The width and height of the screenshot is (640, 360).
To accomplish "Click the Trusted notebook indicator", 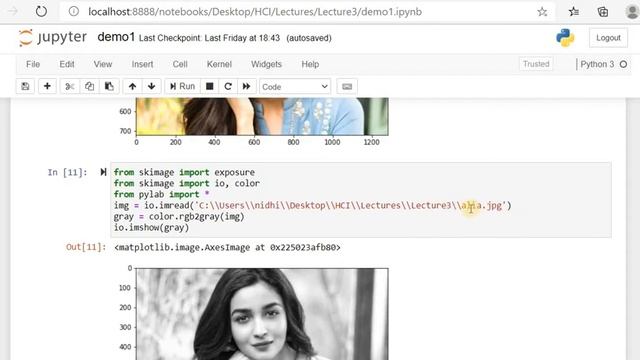I will (536, 64).
